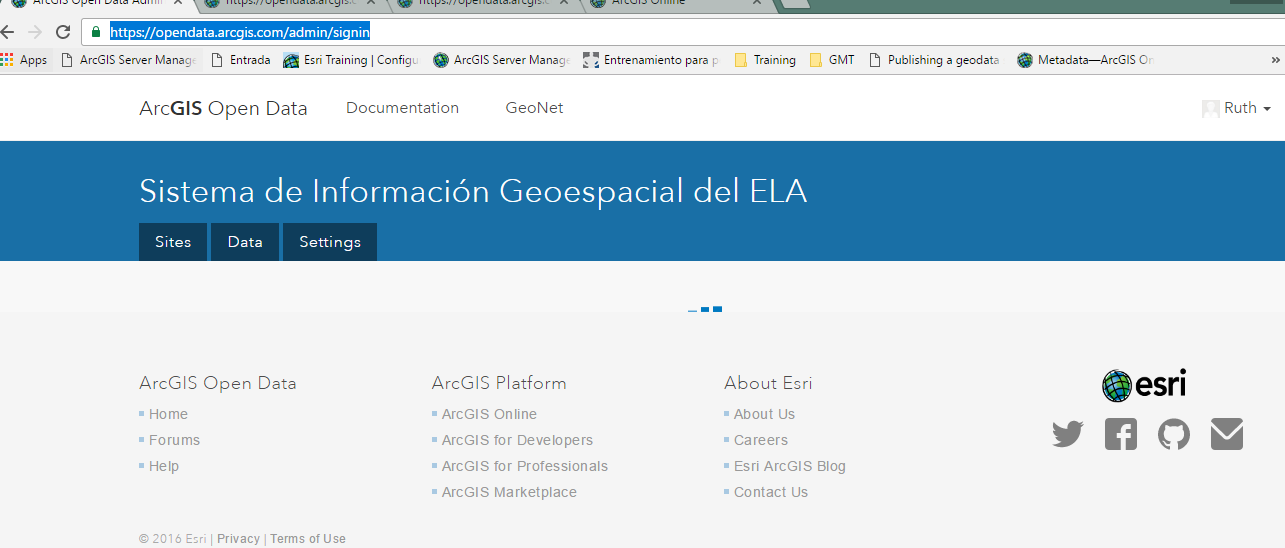Open the Metadata—ArcGIS Online bookmark
This screenshot has height=548, width=1285.
click(1086, 60)
